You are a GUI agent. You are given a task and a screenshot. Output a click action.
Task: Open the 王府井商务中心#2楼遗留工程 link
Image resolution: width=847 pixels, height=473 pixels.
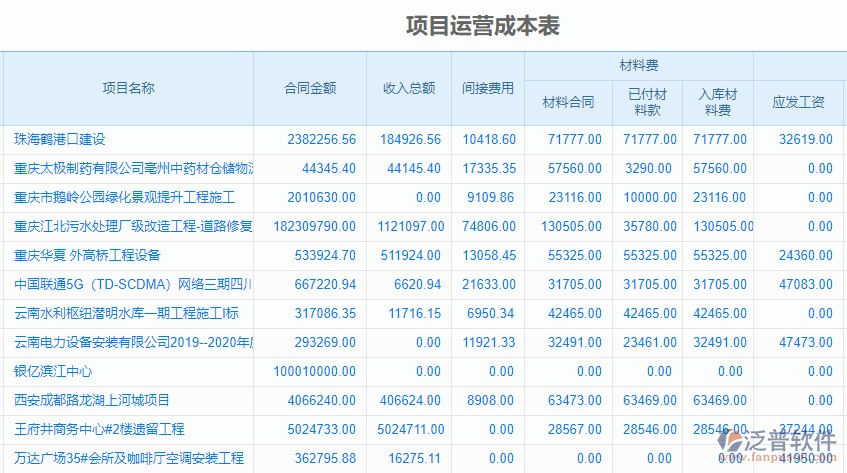click(x=99, y=430)
